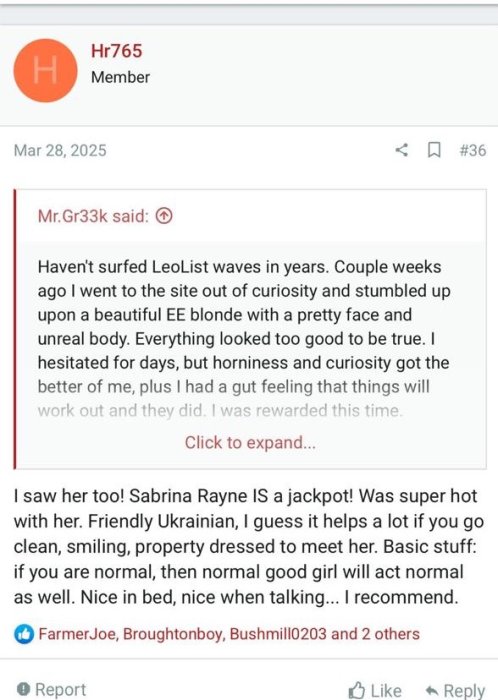
Task: Click the Report exclamation icon
Action: click(x=24, y=689)
